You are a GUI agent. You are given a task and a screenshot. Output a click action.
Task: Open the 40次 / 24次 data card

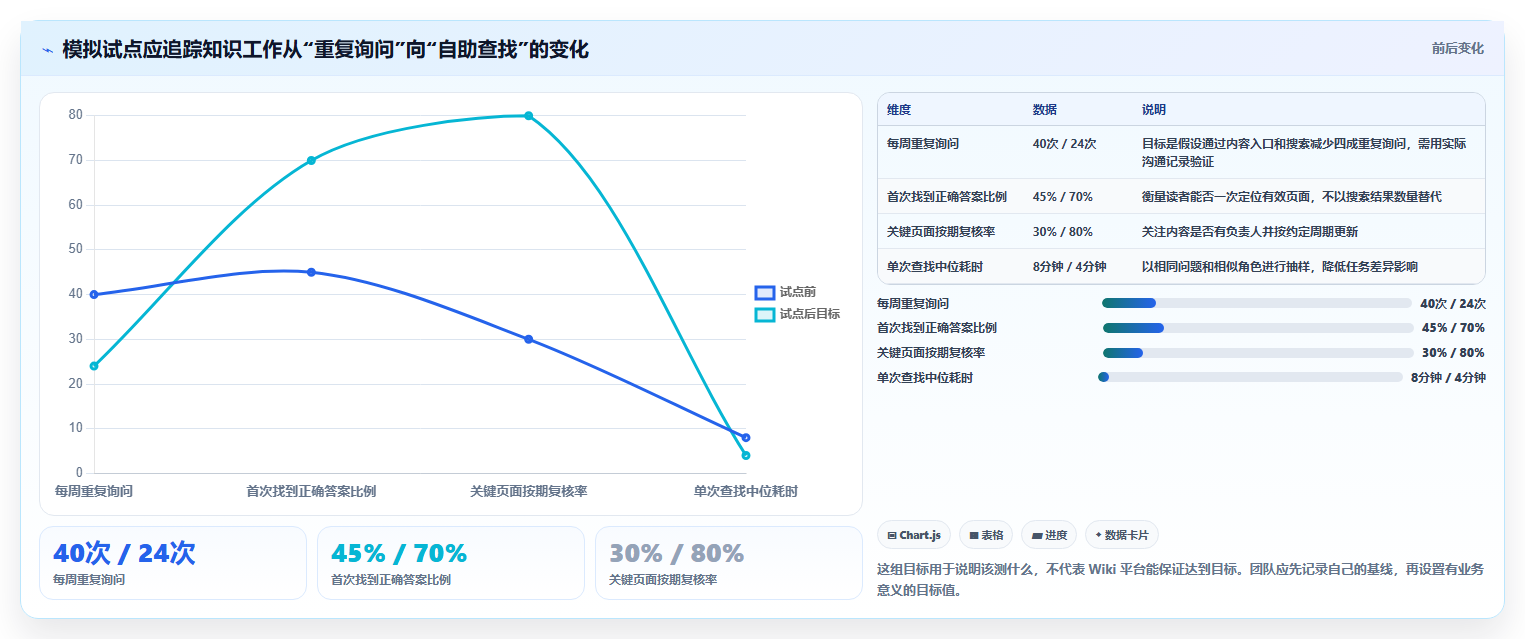click(173, 563)
